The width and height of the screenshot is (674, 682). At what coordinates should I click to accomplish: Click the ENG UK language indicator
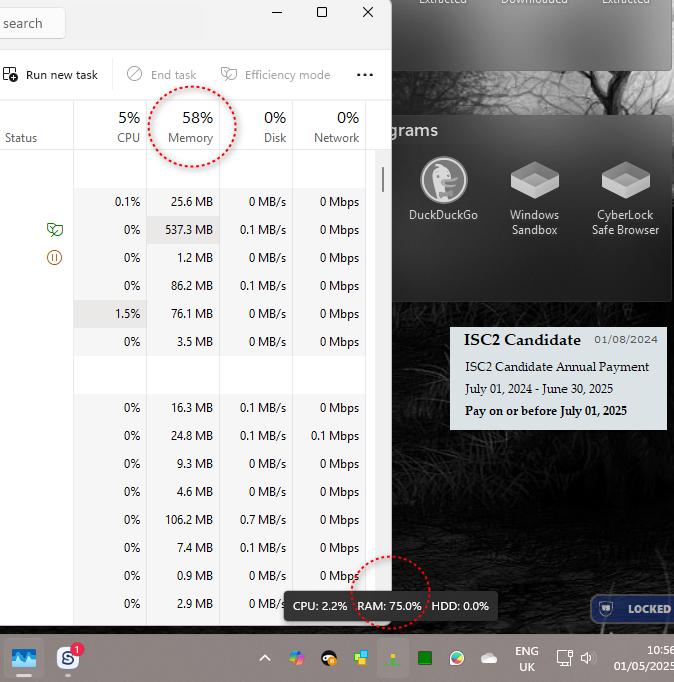[527, 659]
